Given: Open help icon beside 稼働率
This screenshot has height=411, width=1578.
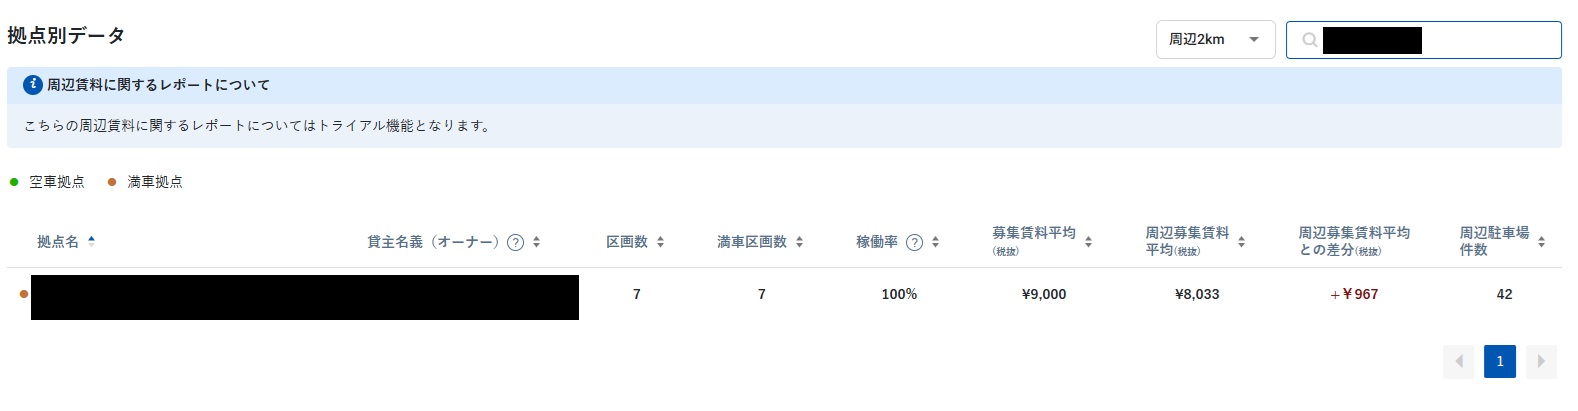Looking at the screenshot, I should 914,242.
